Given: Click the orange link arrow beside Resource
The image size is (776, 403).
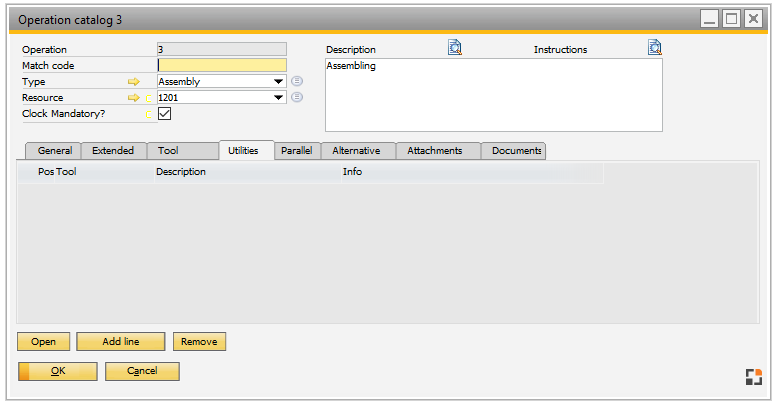Looking at the screenshot, I should point(133,98).
